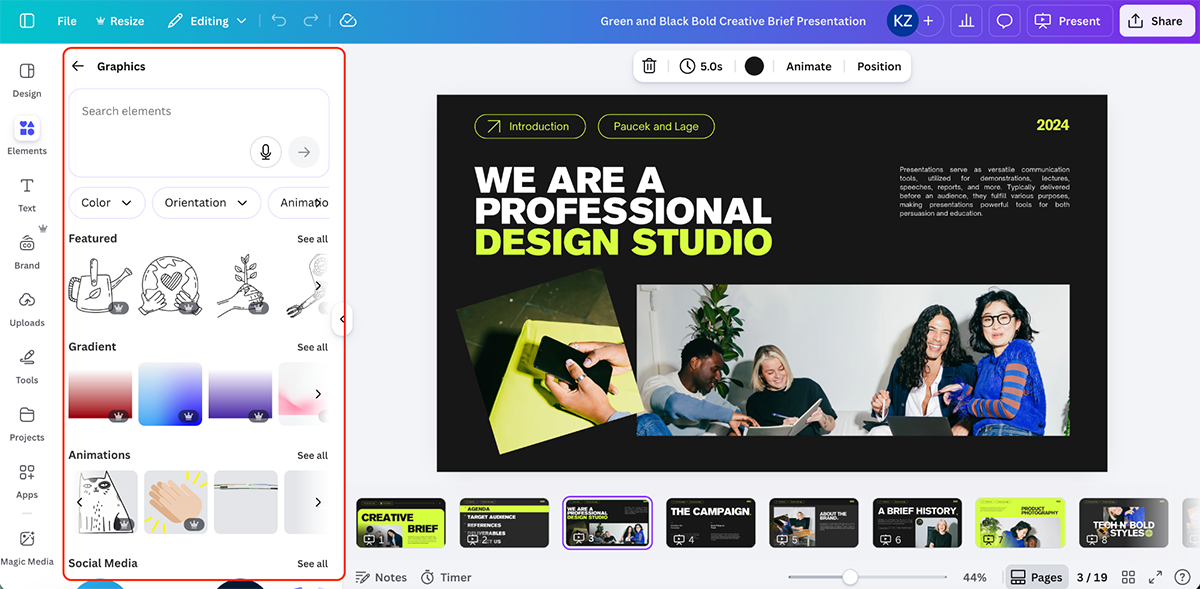
Task: Open the File menu
Action: point(66,20)
